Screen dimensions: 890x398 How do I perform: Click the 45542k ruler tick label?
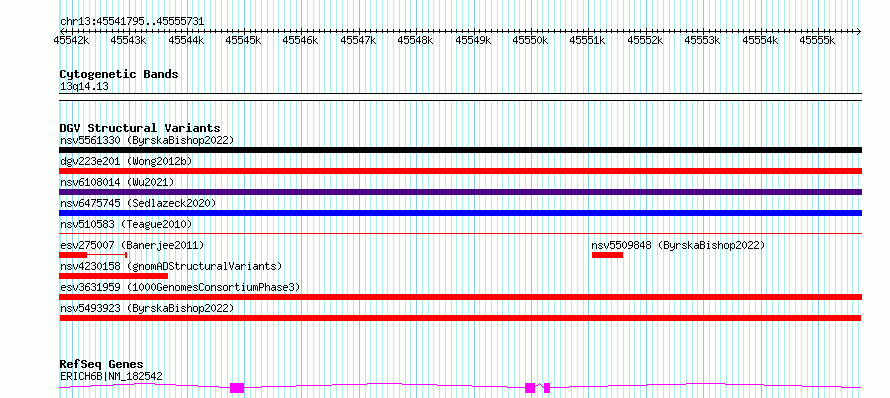(x=71, y=40)
